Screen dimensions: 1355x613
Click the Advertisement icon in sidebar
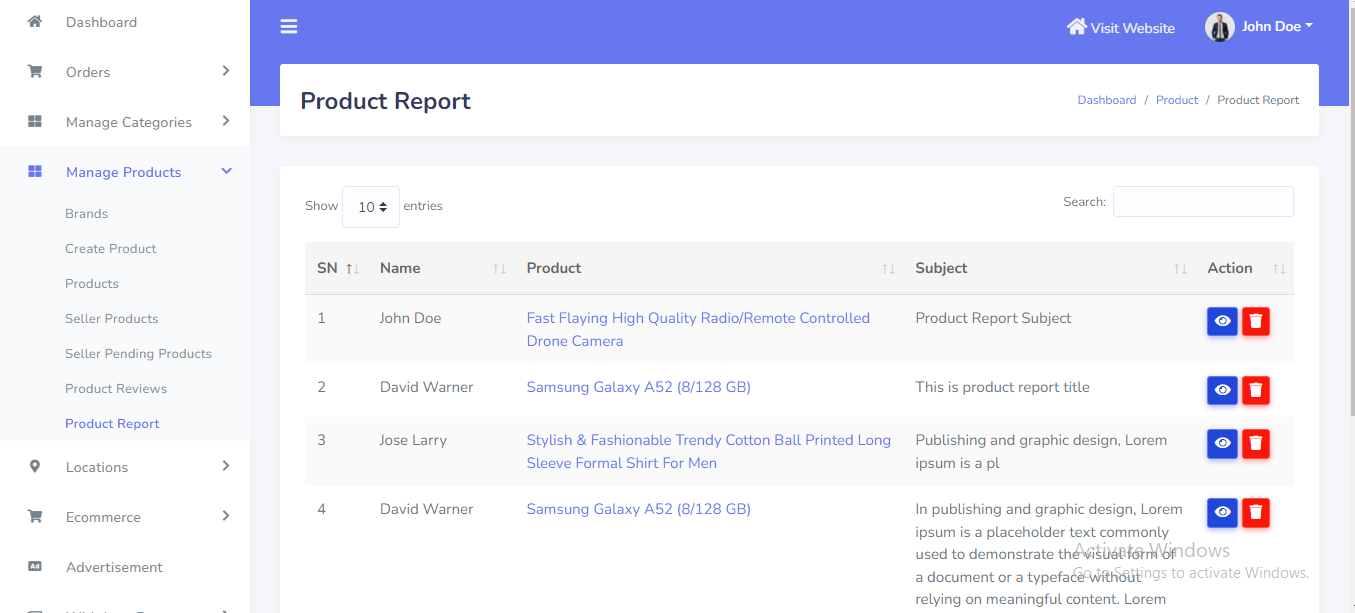[35, 566]
